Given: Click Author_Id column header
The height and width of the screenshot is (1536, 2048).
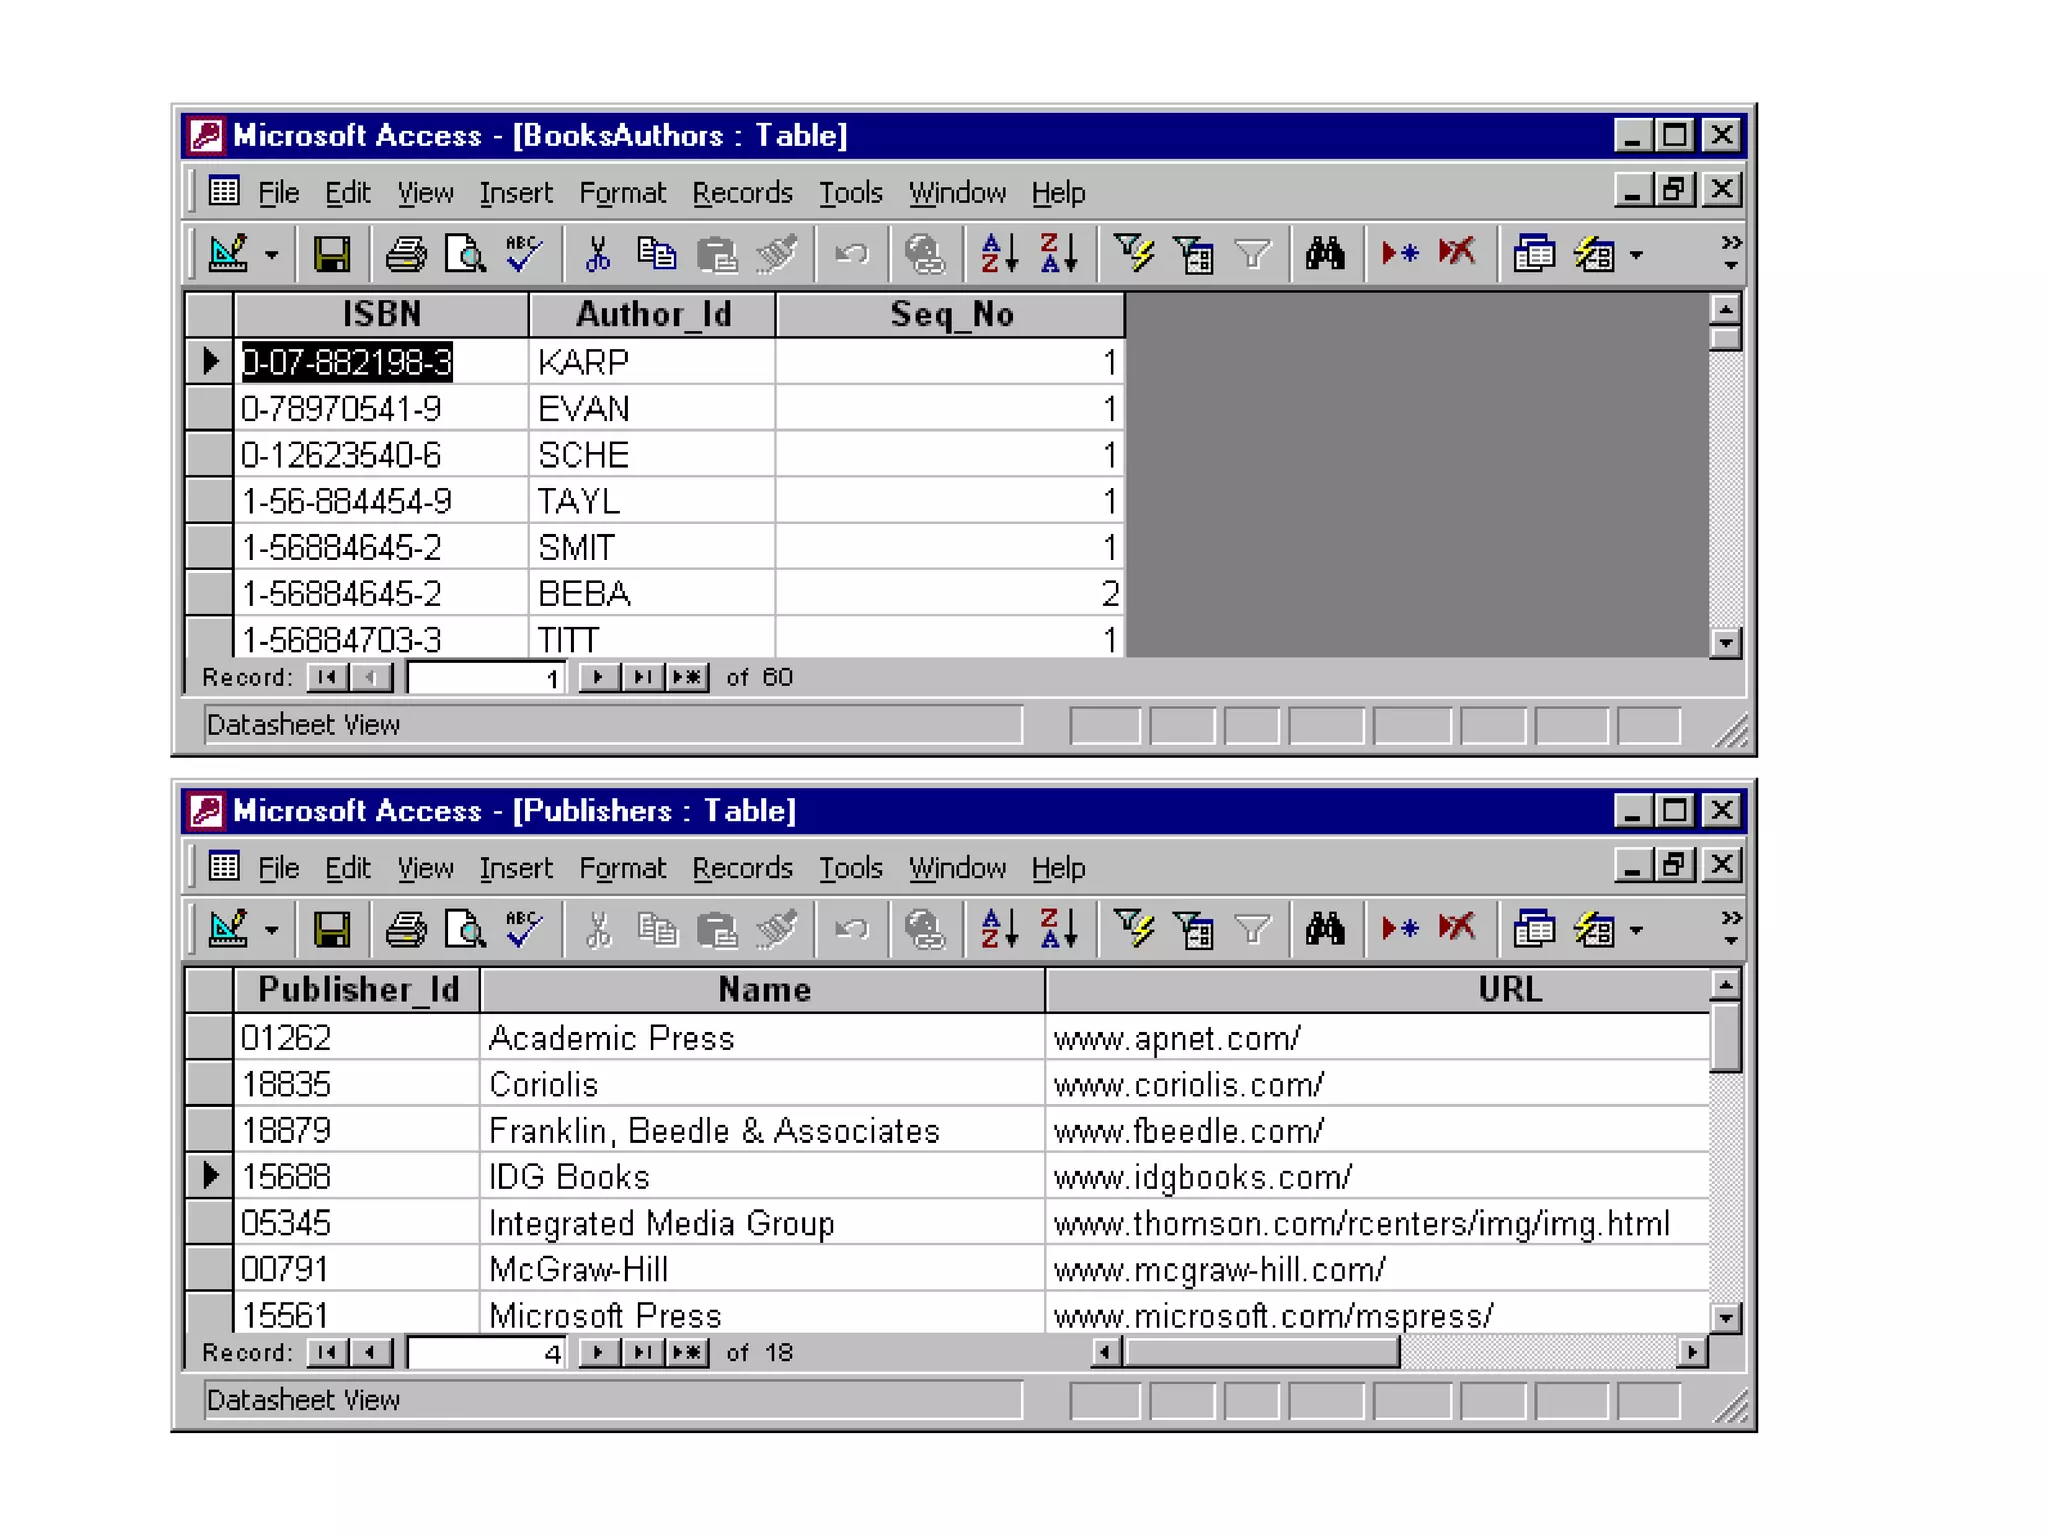Looking at the screenshot, I should (653, 314).
